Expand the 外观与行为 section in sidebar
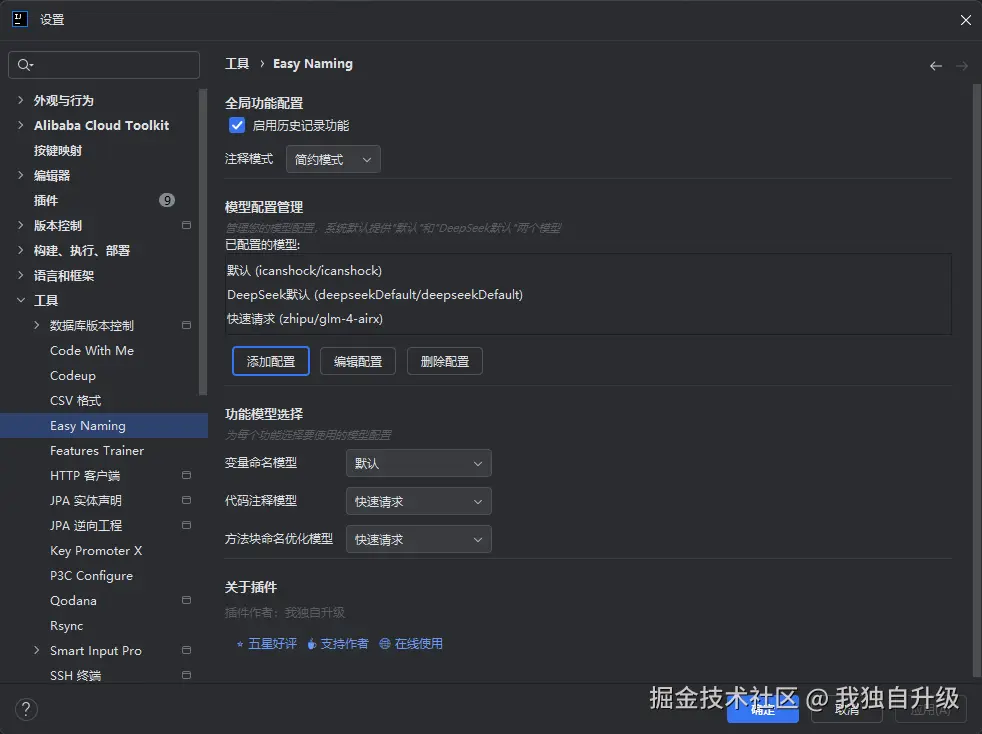Viewport: 982px width, 734px height. click(18, 100)
